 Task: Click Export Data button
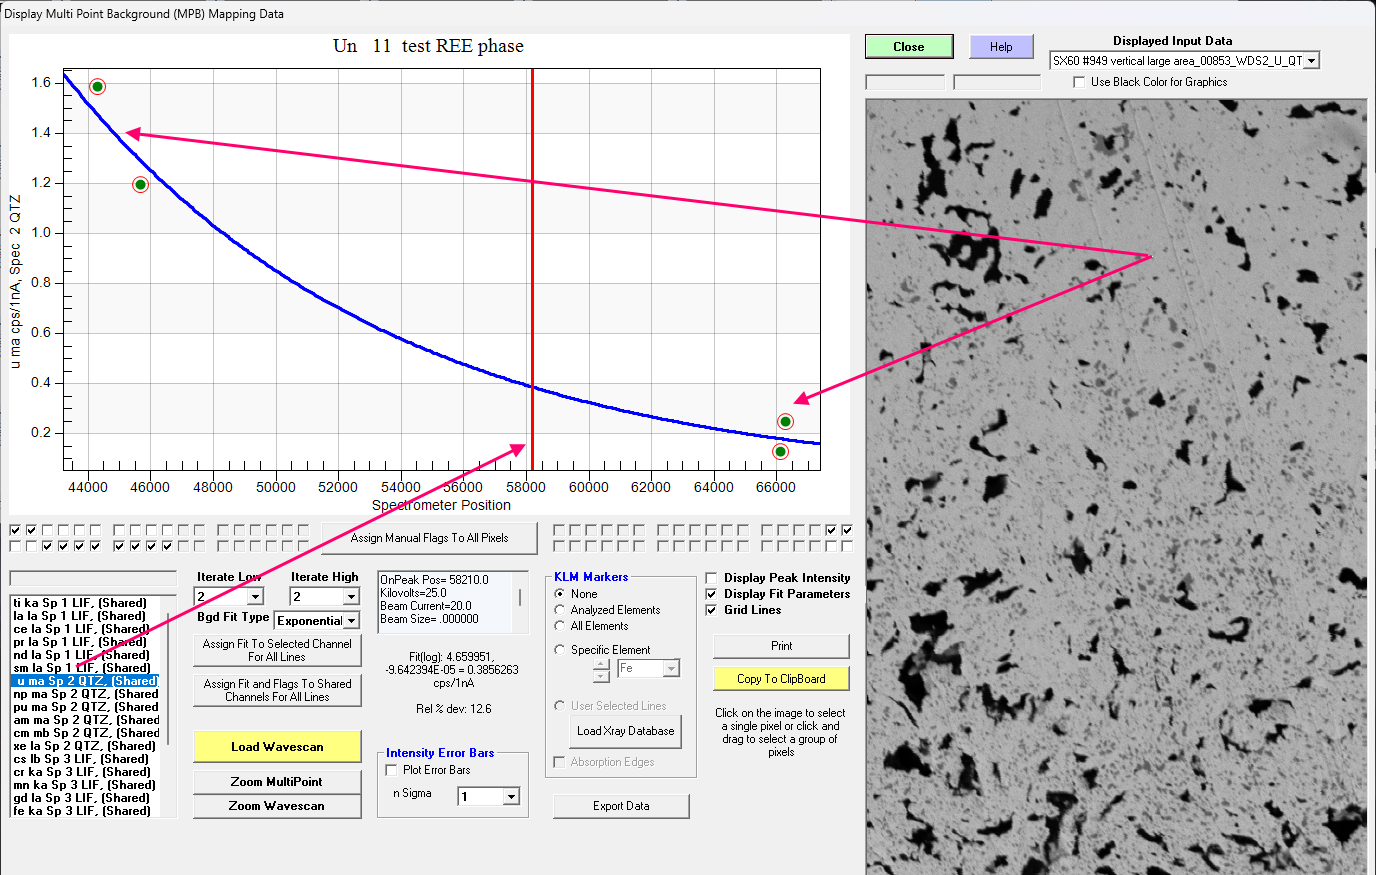(x=621, y=806)
